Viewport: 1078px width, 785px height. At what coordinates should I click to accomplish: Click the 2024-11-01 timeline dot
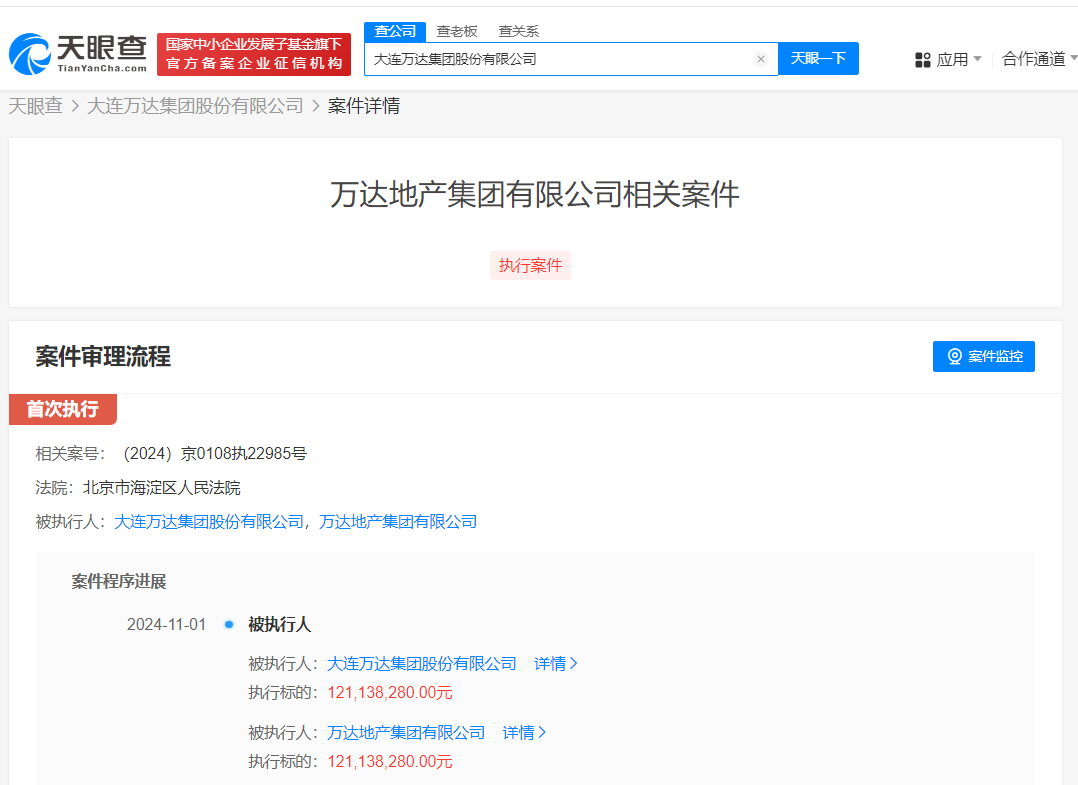(x=229, y=624)
